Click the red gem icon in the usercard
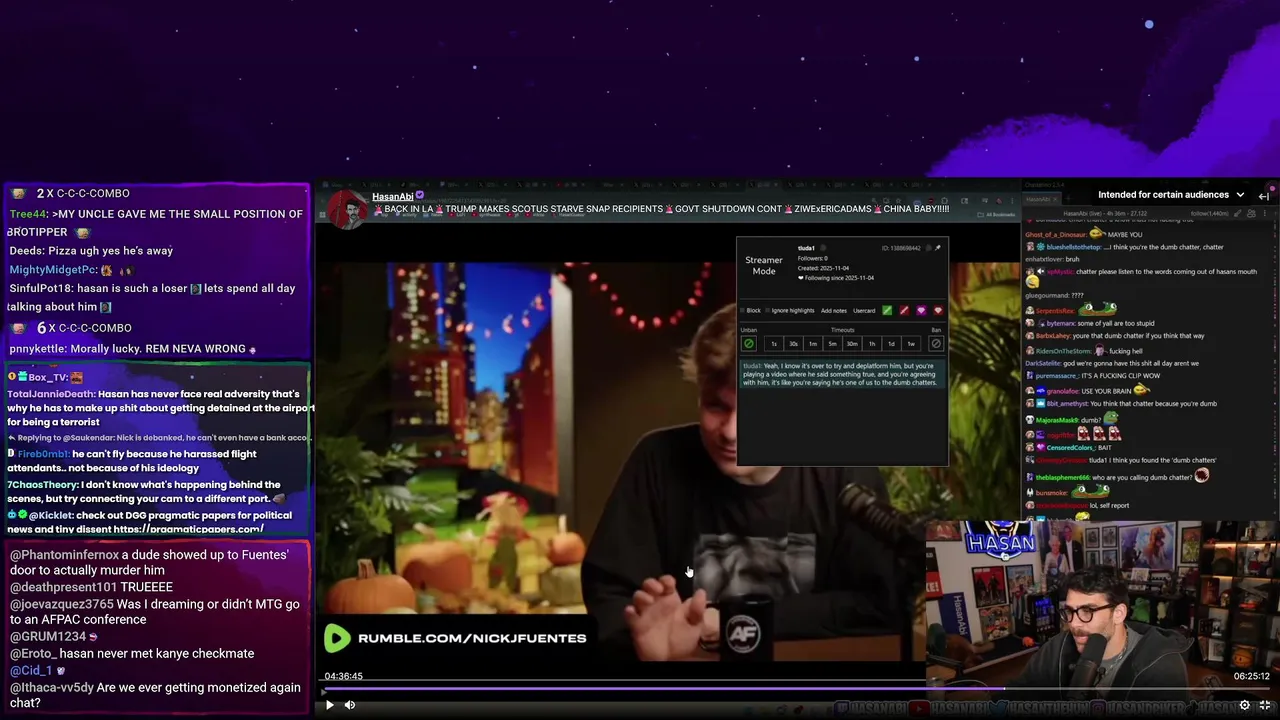1280x720 pixels. [938, 310]
